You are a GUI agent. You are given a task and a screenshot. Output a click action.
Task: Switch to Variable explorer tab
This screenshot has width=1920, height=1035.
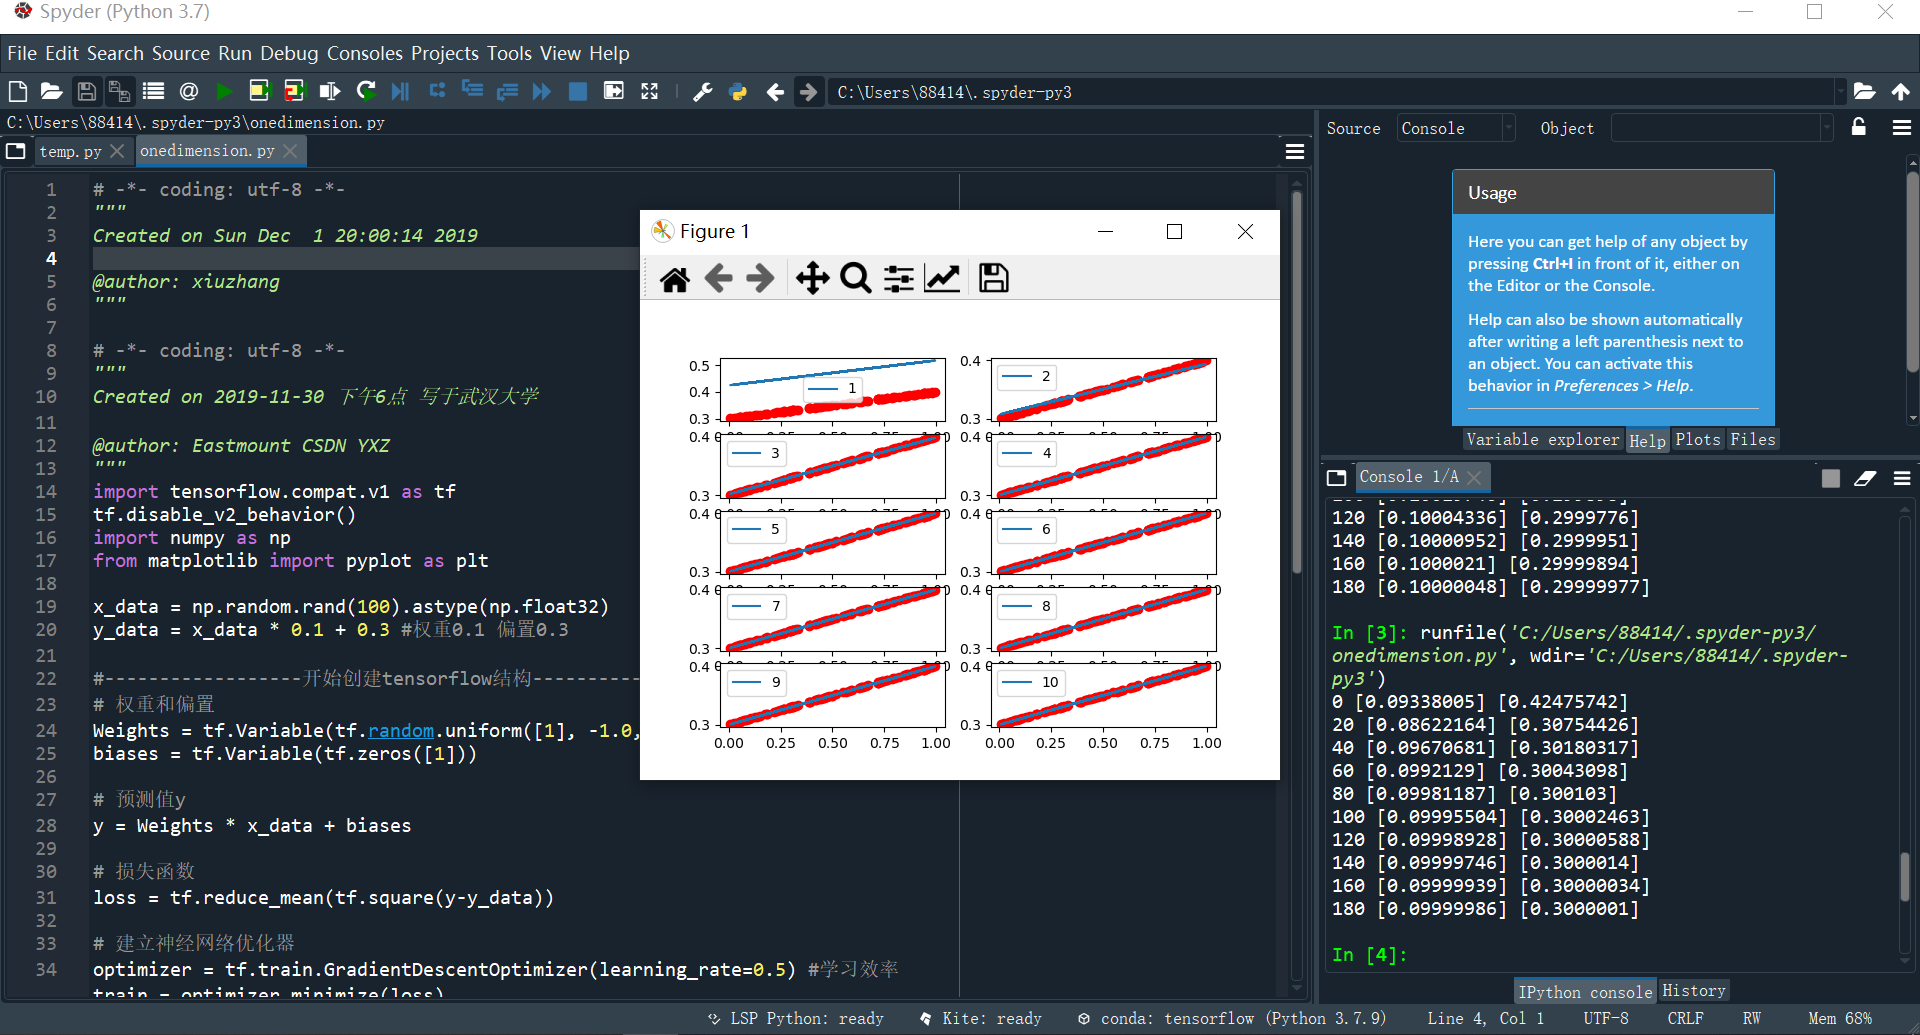[x=1542, y=439]
